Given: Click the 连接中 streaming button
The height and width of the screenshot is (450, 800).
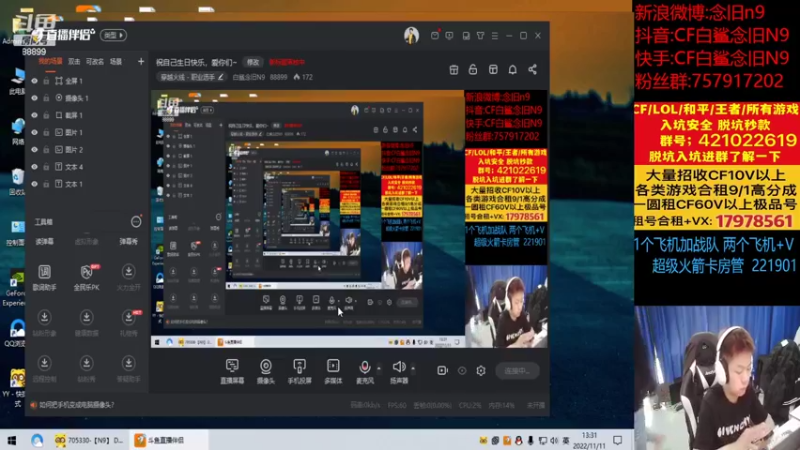Looking at the screenshot, I should (x=517, y=371).
